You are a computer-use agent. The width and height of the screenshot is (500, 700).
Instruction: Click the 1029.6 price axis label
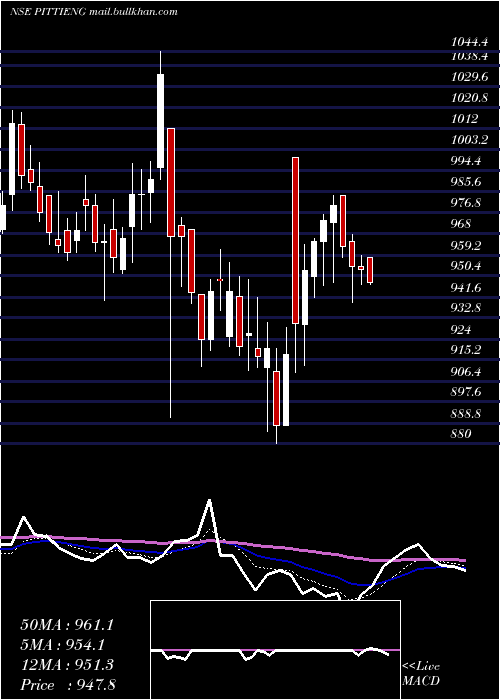click(x=470, y=77)
